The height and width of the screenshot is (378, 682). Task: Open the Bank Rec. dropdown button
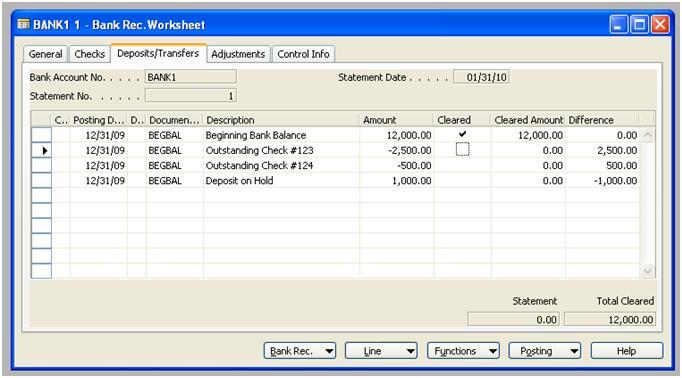click(x=300, y=351)
